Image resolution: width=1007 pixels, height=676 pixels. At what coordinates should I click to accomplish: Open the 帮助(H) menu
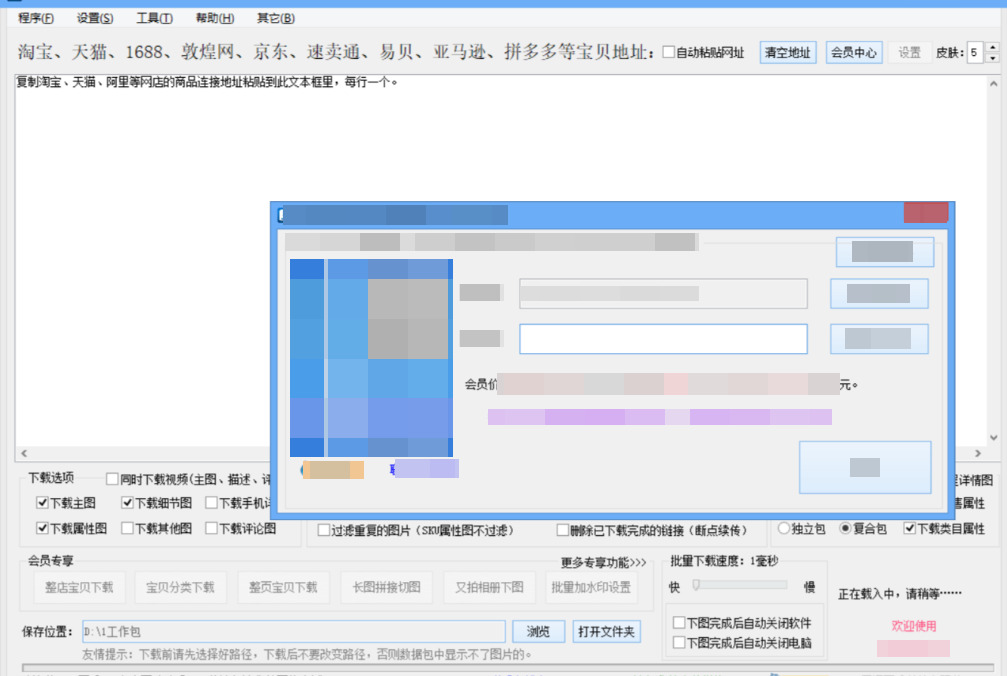(x=215, y=18)
